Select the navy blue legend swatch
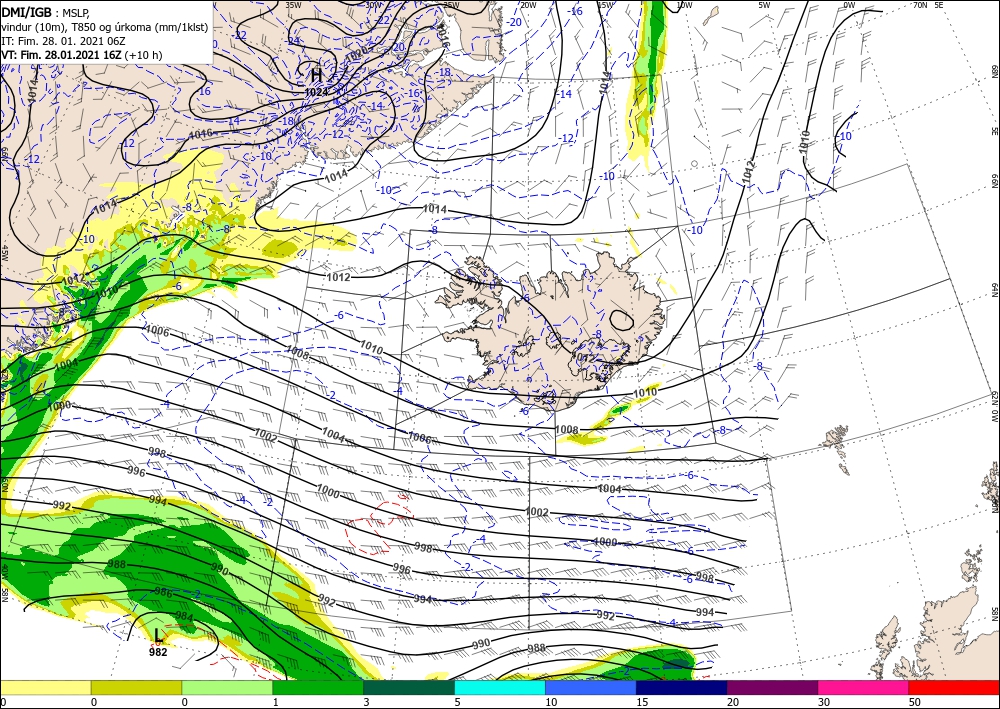 [x=681, y=687]
